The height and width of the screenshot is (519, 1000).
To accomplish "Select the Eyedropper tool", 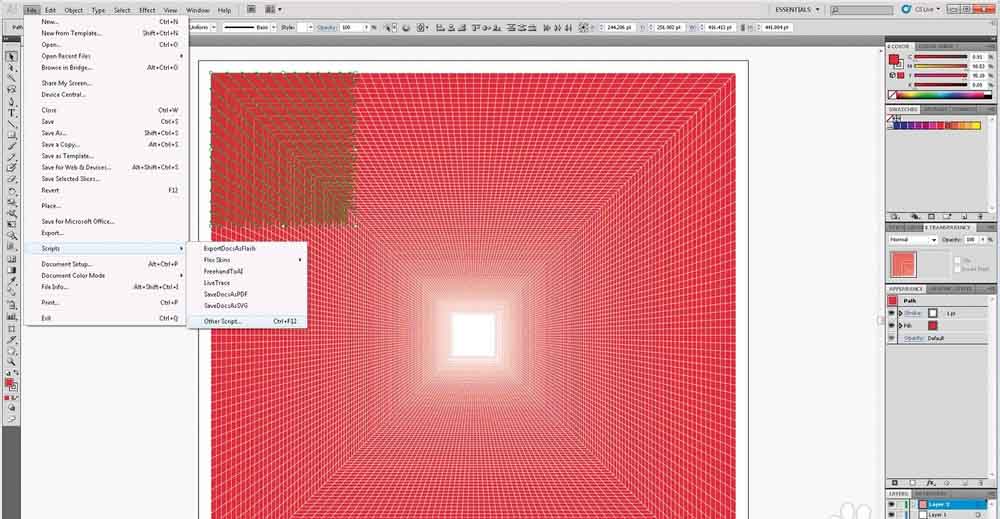I will click(11, 281).
